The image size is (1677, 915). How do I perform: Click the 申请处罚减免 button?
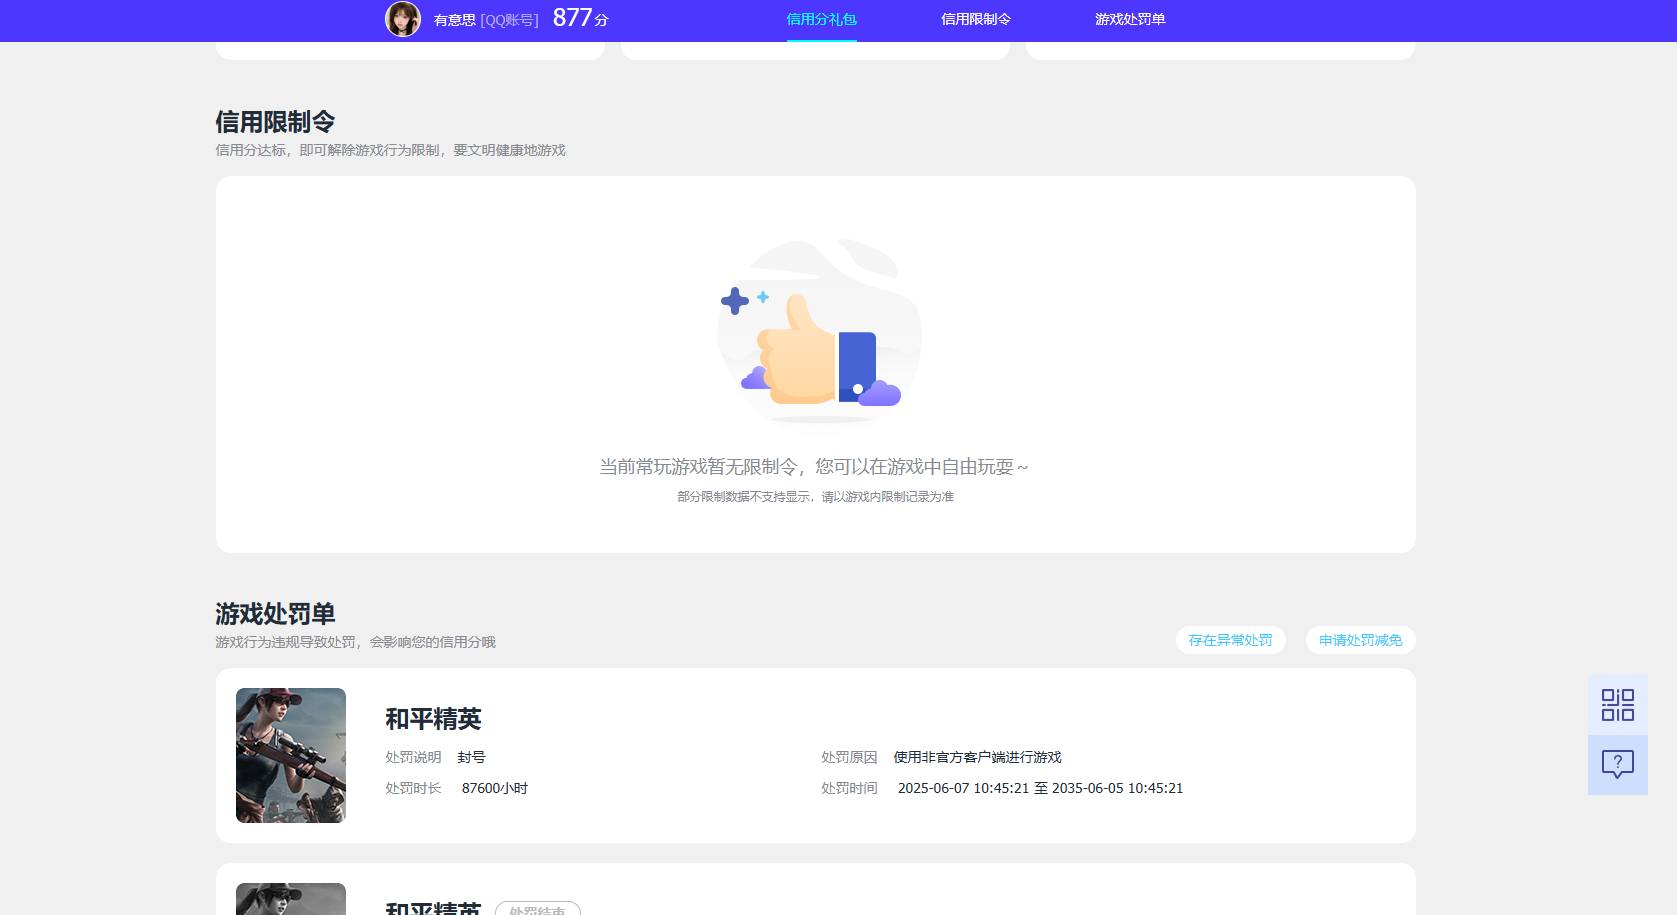1360,640
